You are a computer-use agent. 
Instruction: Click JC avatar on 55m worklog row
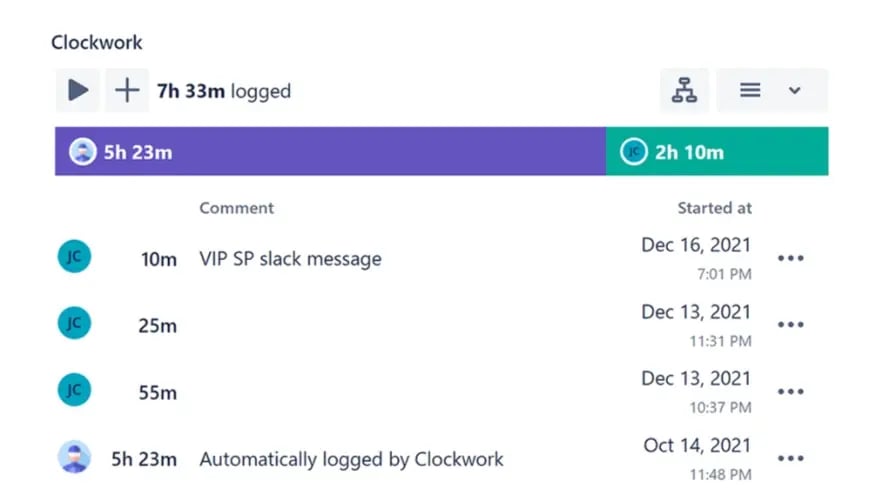(x=74, y=390)
